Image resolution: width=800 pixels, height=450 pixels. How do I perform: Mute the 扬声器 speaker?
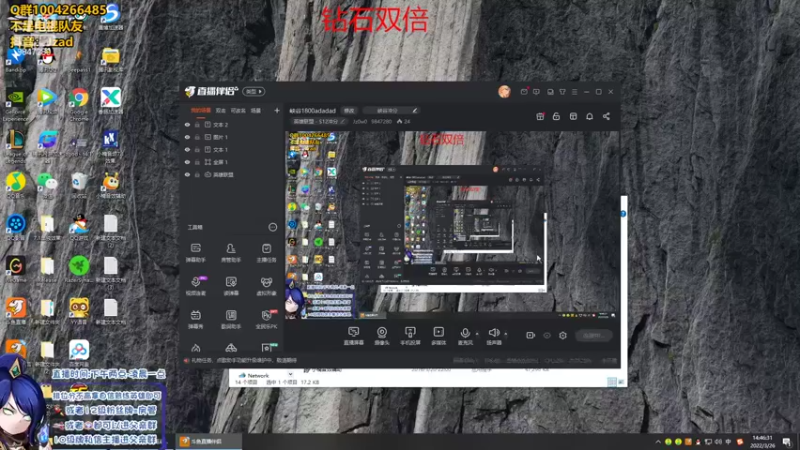click(x=493, y=336)
